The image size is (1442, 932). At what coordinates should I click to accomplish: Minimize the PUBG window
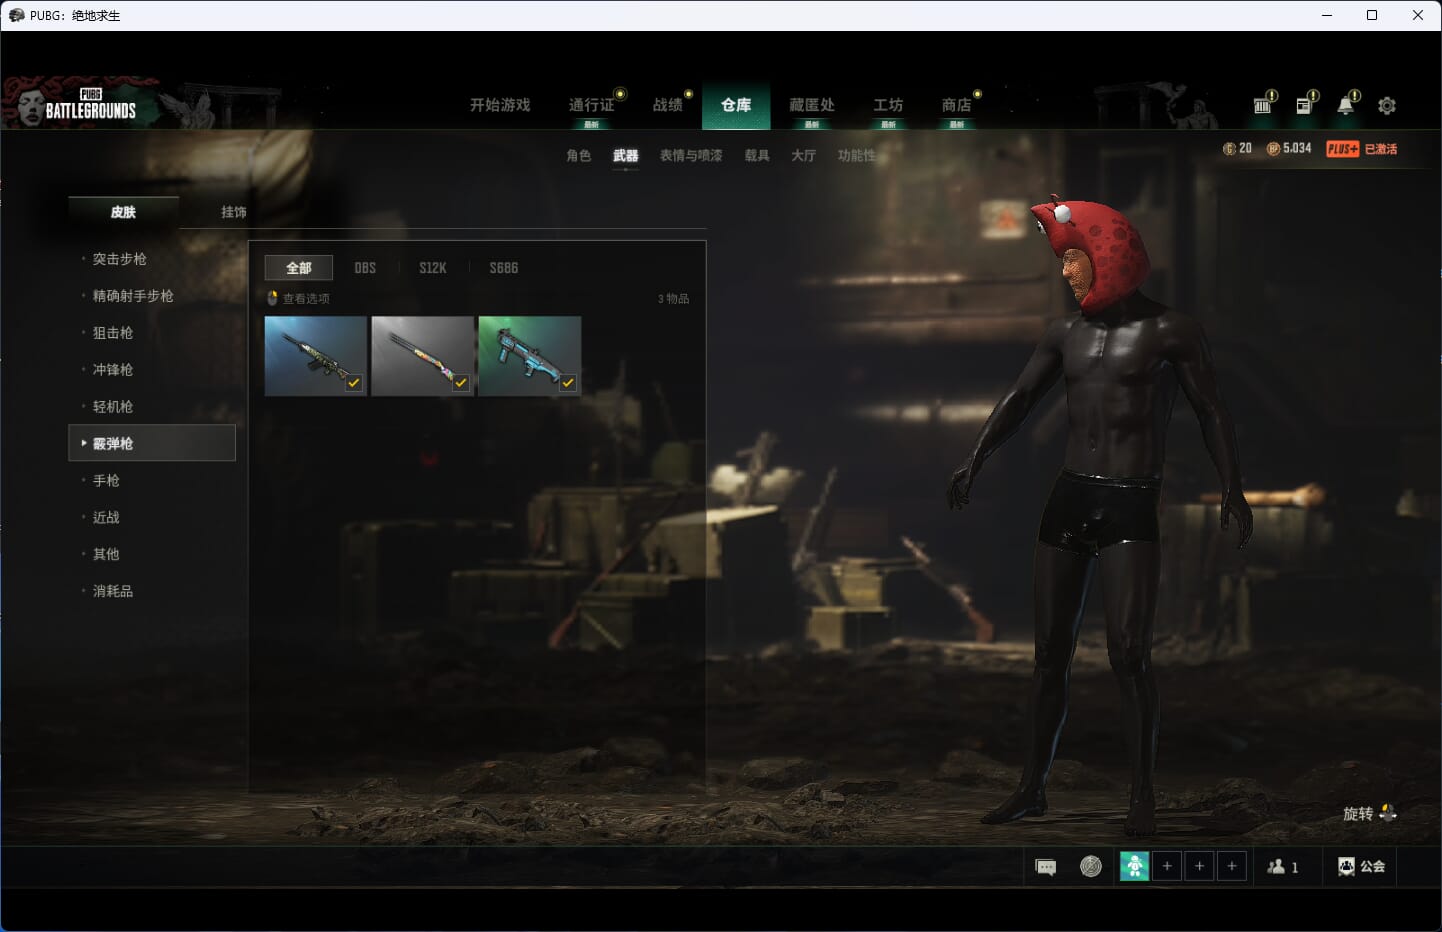(1327, 15)
